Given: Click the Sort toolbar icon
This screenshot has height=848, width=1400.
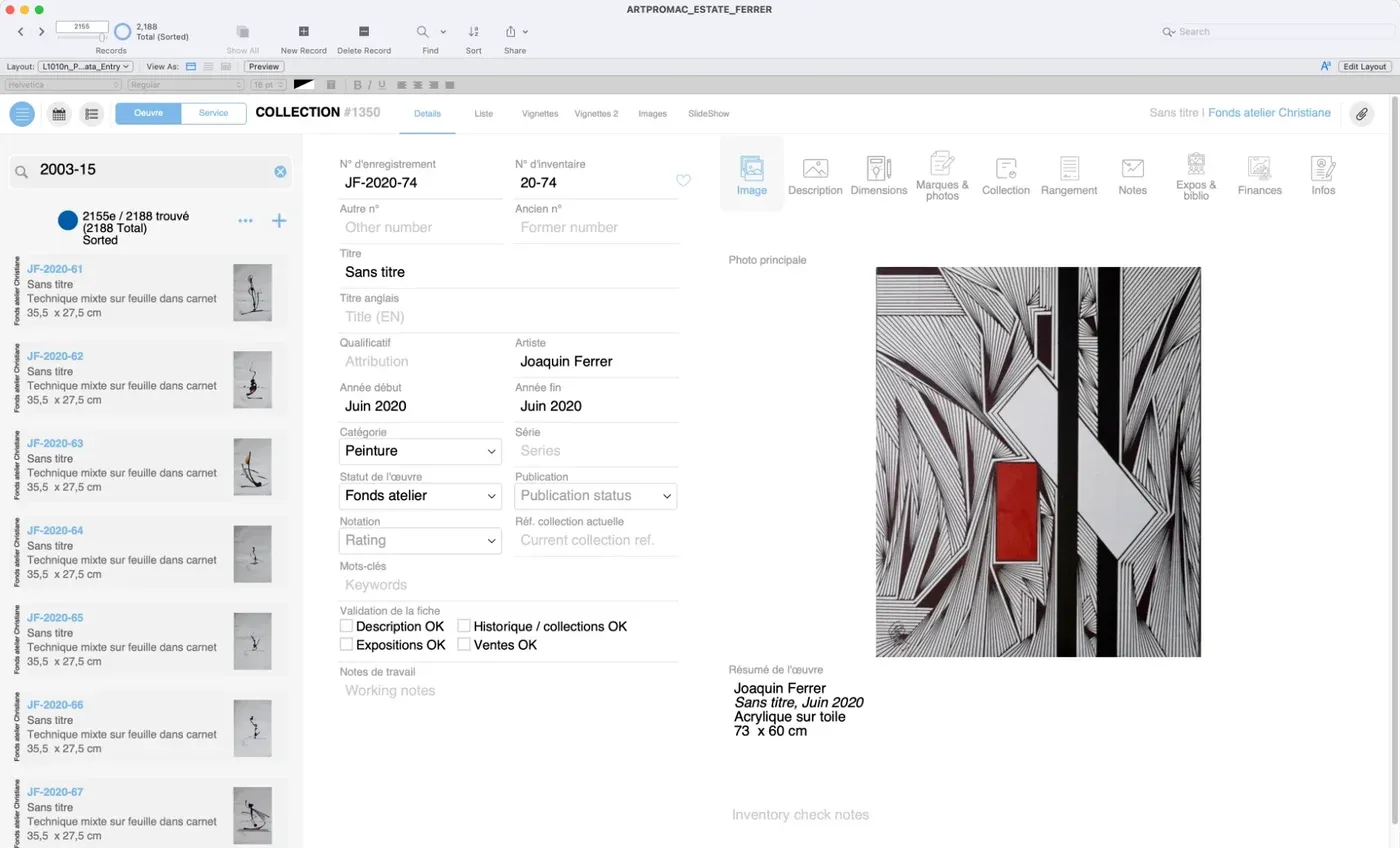Looking at the screenshot, I should tap(474, 32).
